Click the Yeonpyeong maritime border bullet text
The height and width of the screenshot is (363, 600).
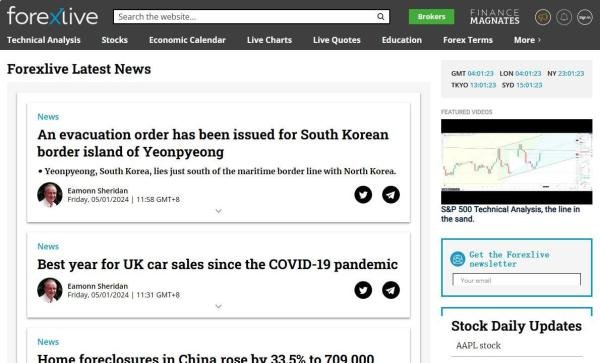click(217, 171)
